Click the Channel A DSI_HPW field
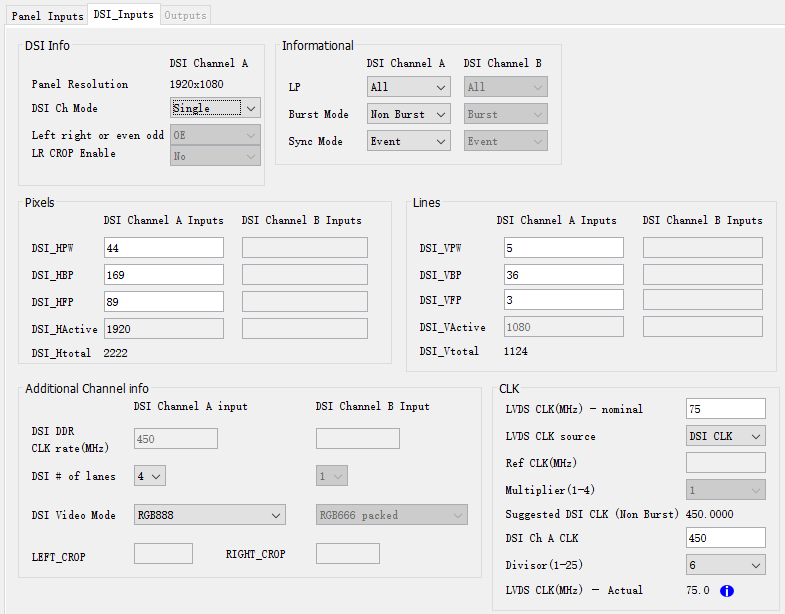785x614 pixels. click(x=164, y=248)
